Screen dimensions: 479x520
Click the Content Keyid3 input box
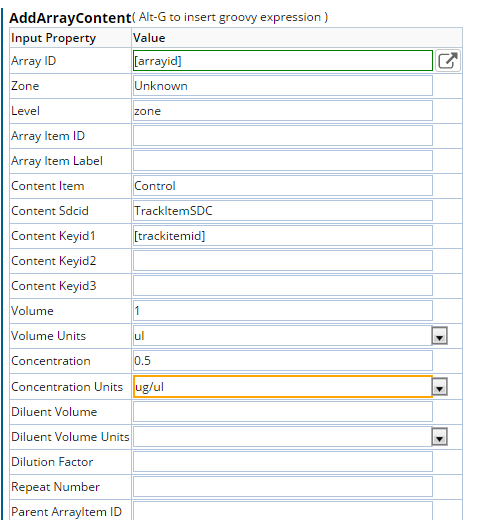pyautogui.click(x=283, y=286)
